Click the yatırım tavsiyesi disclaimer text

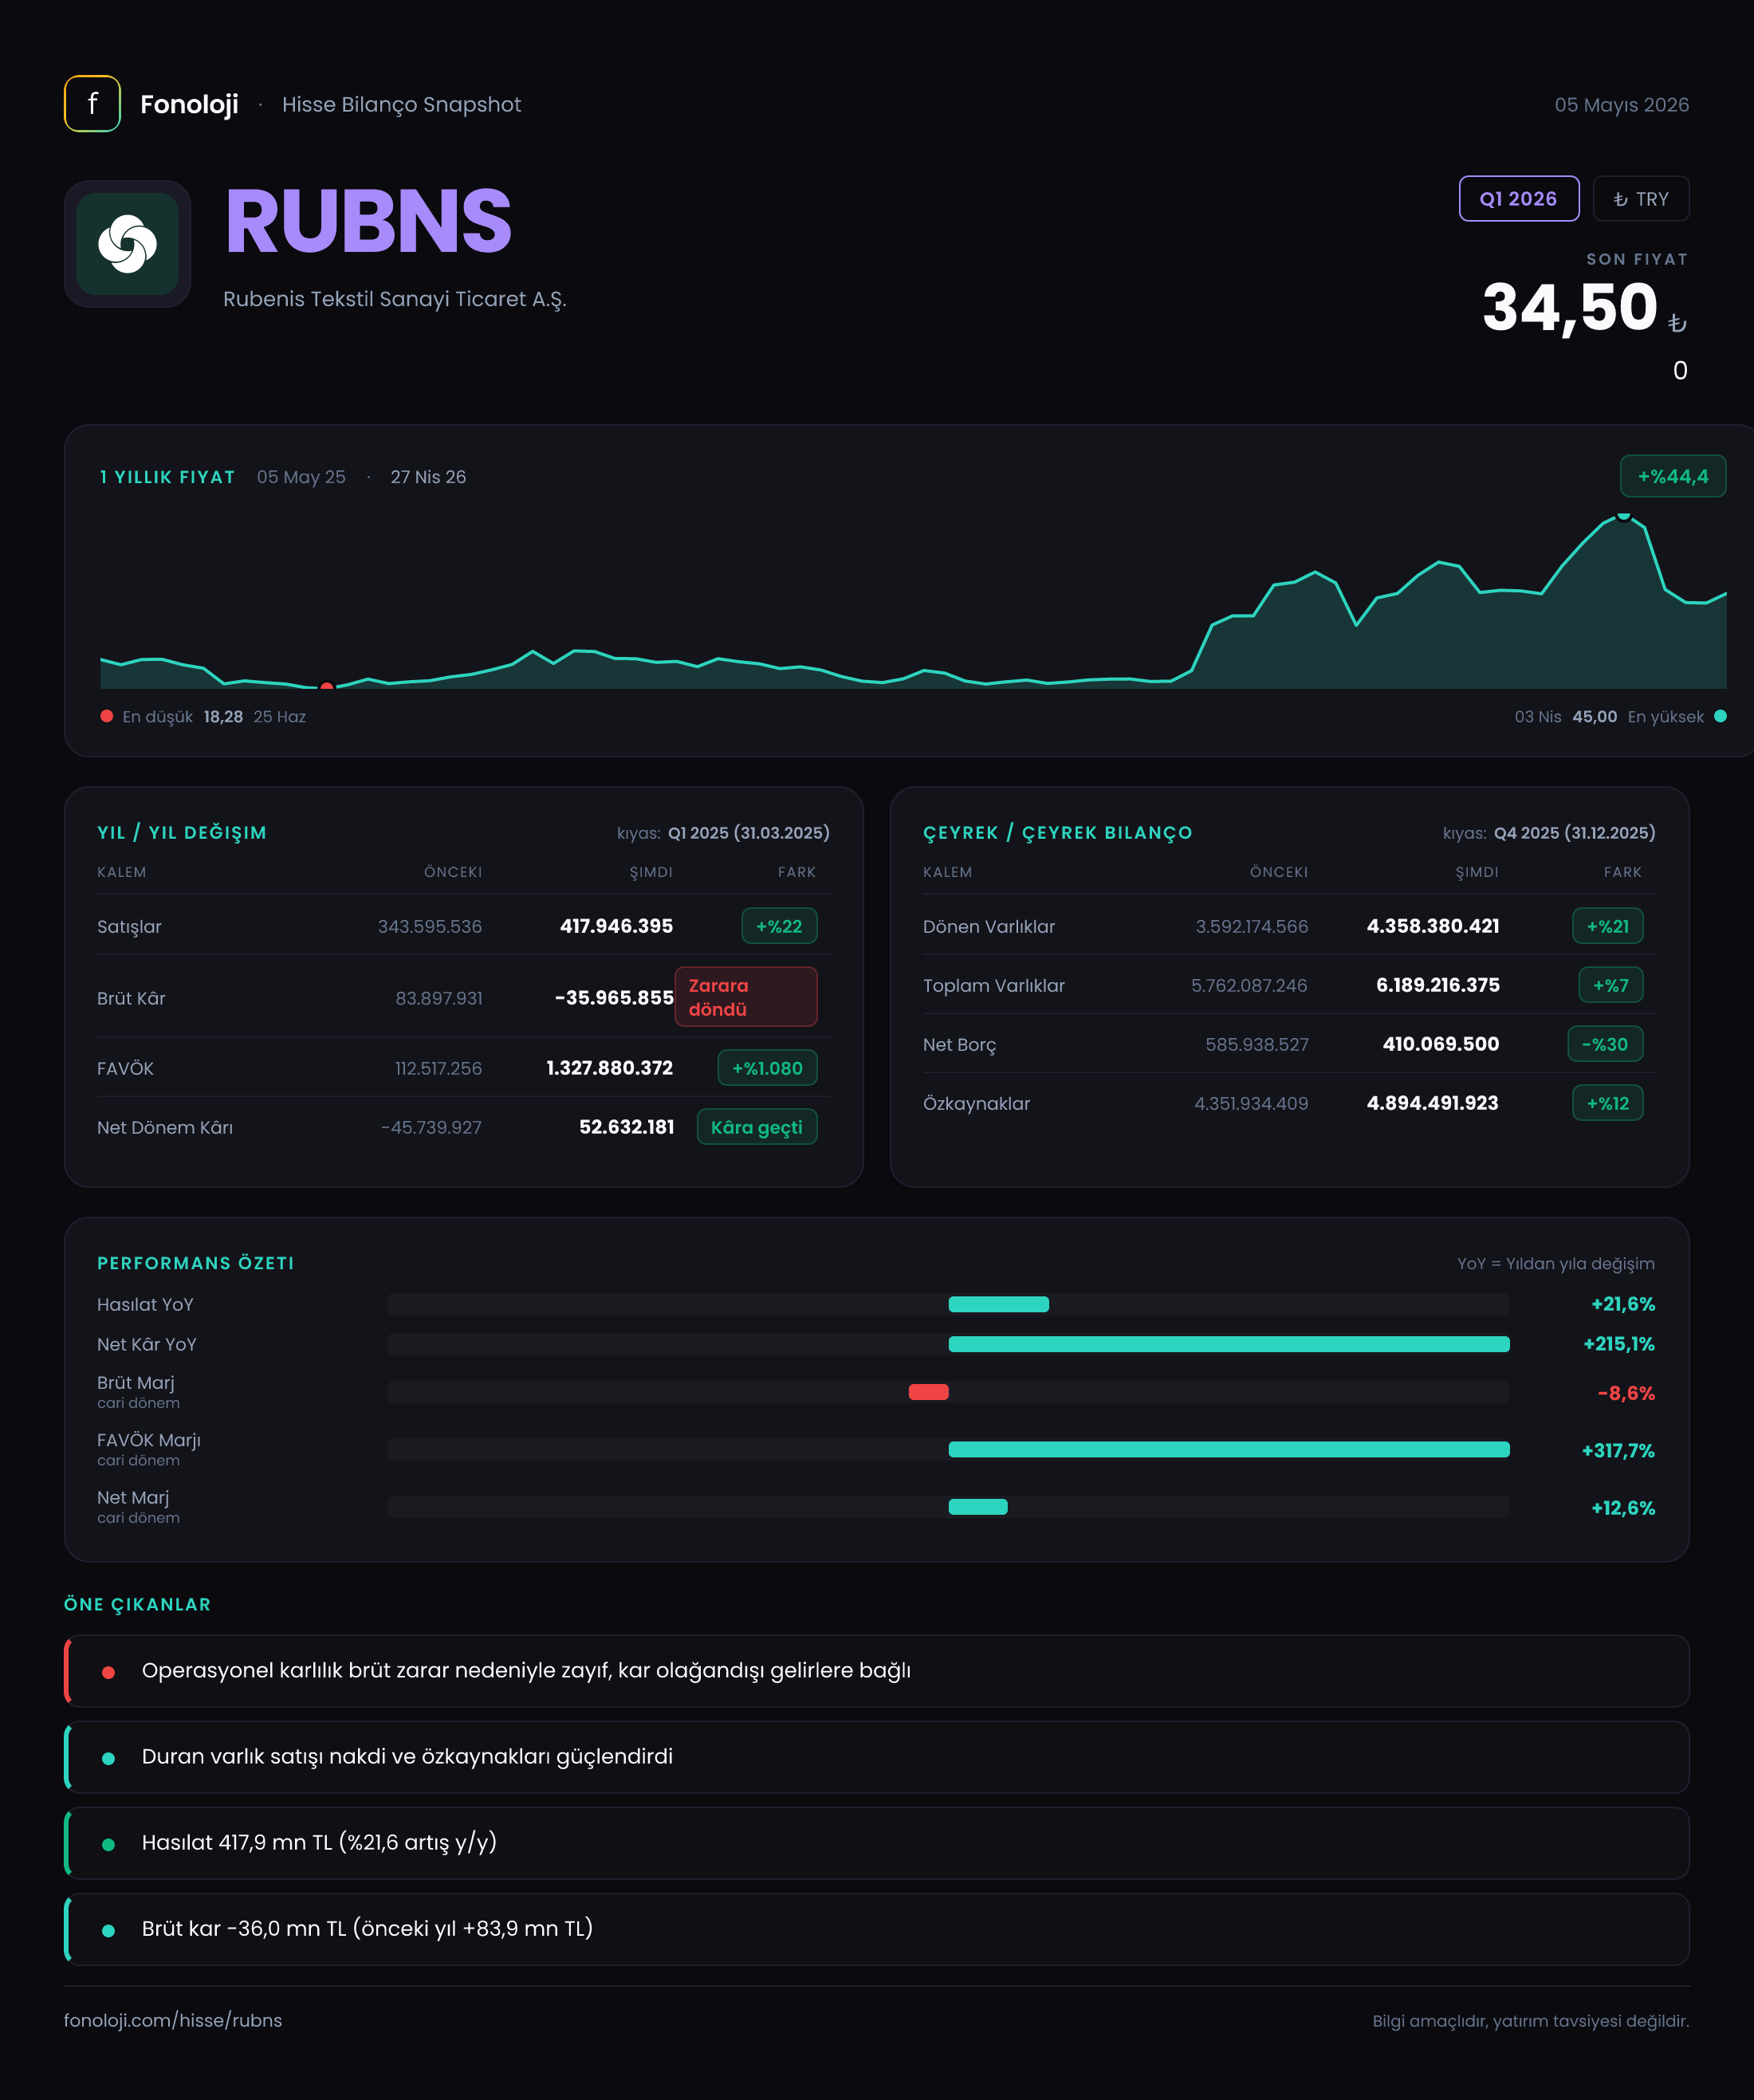pyautogui.click(x=1531, y=2021)
